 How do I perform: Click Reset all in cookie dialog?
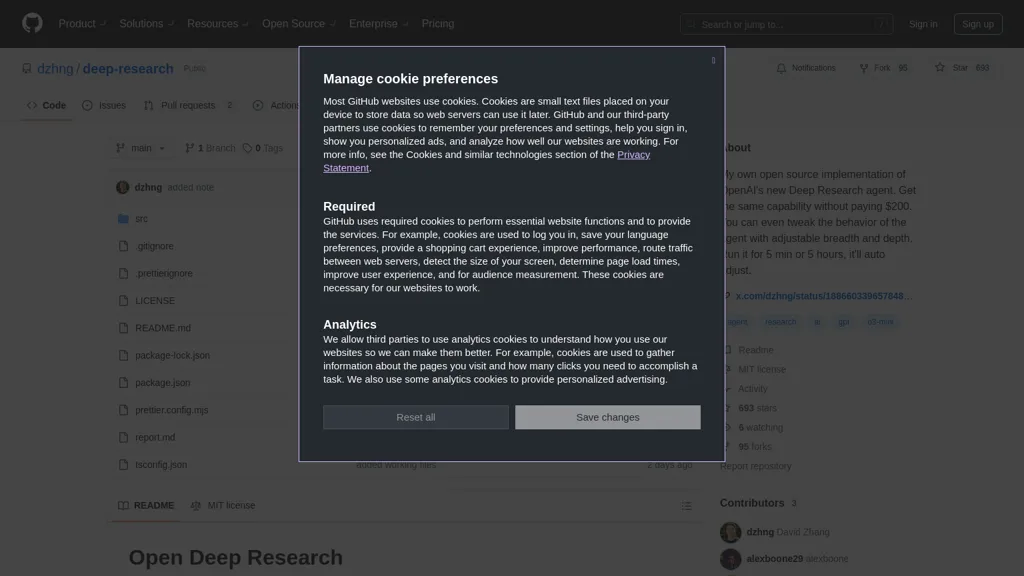coord(415,417)
